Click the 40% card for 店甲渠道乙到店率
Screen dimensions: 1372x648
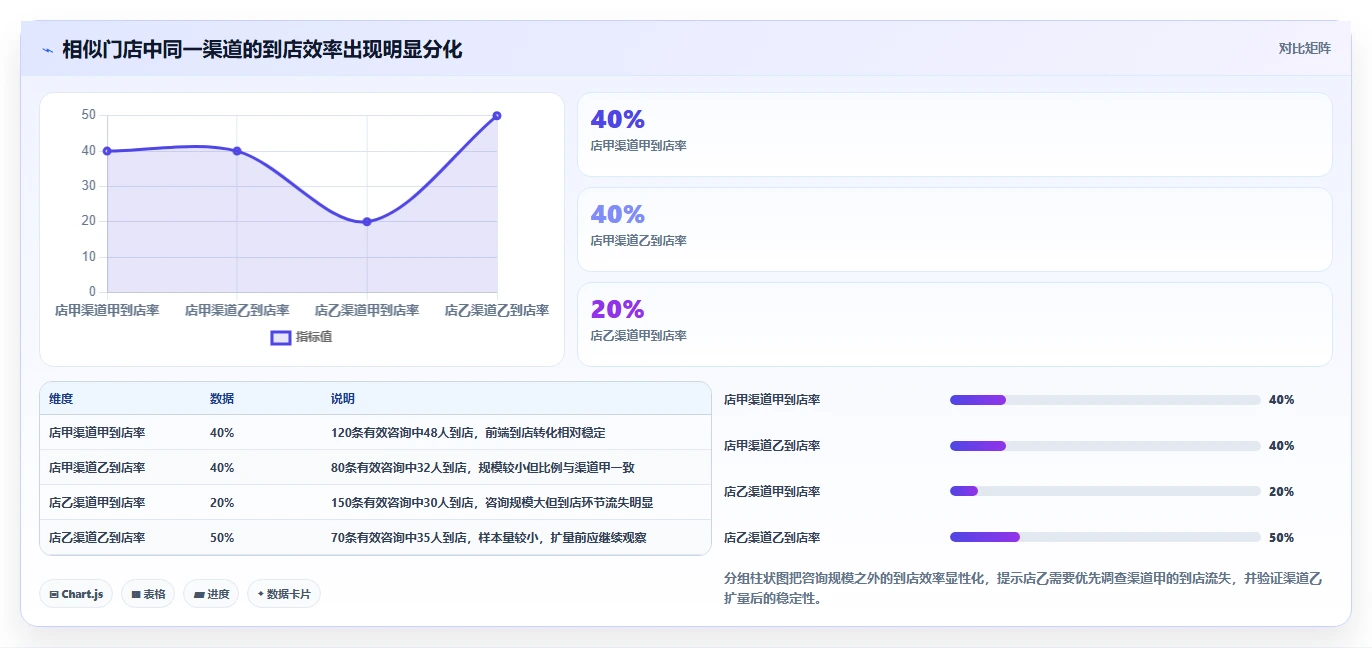coord(955,230)
